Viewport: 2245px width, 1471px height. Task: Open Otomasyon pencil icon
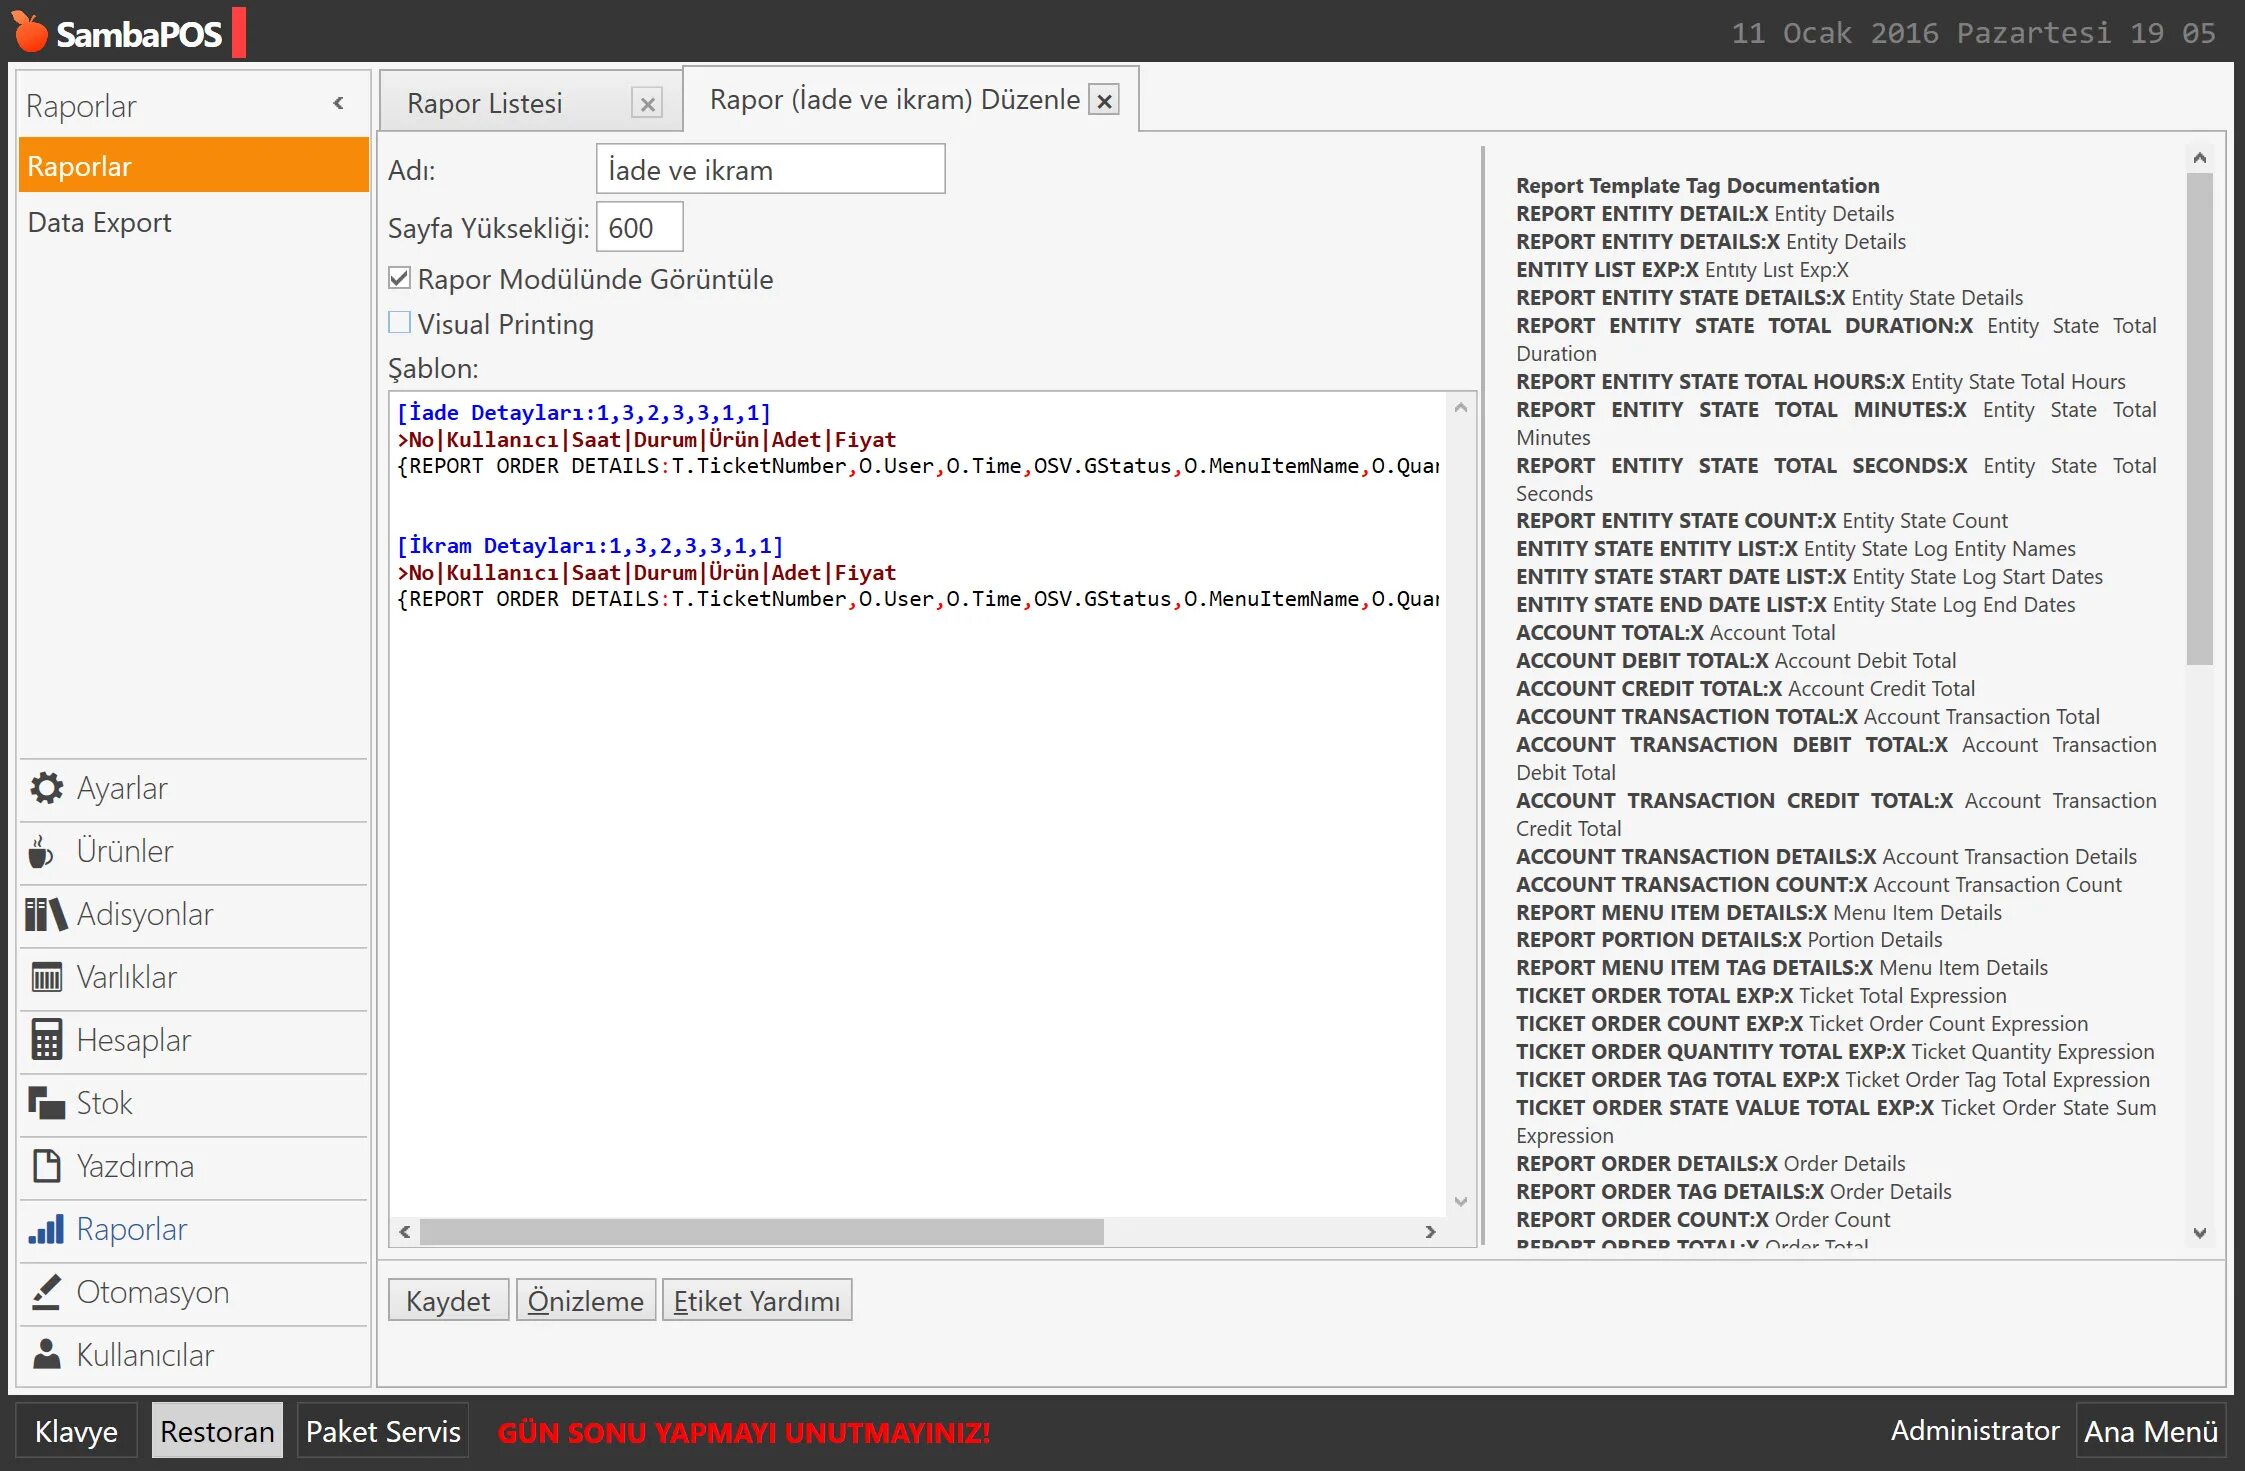click(46, 1292)
